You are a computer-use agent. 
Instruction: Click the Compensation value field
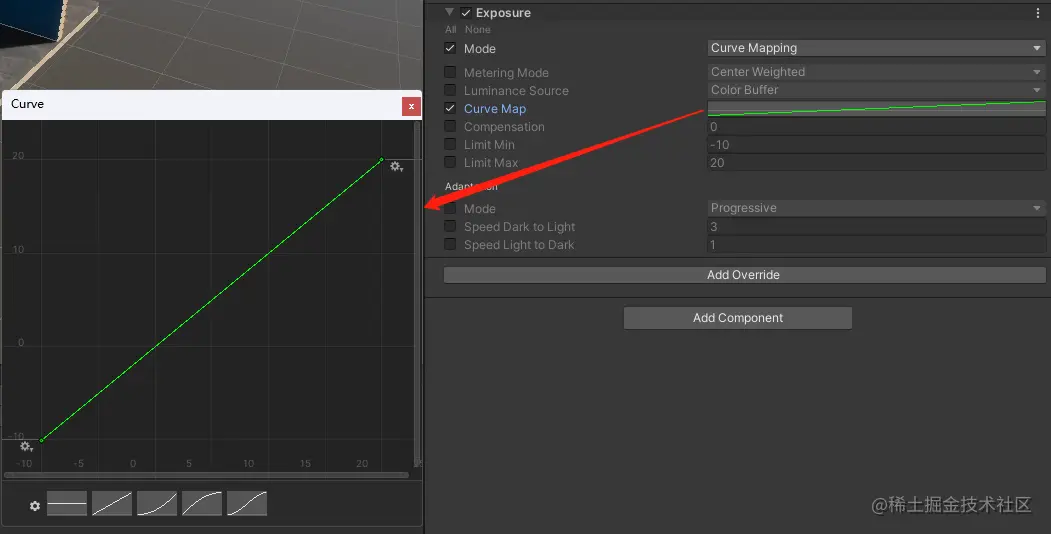(876, 127)
